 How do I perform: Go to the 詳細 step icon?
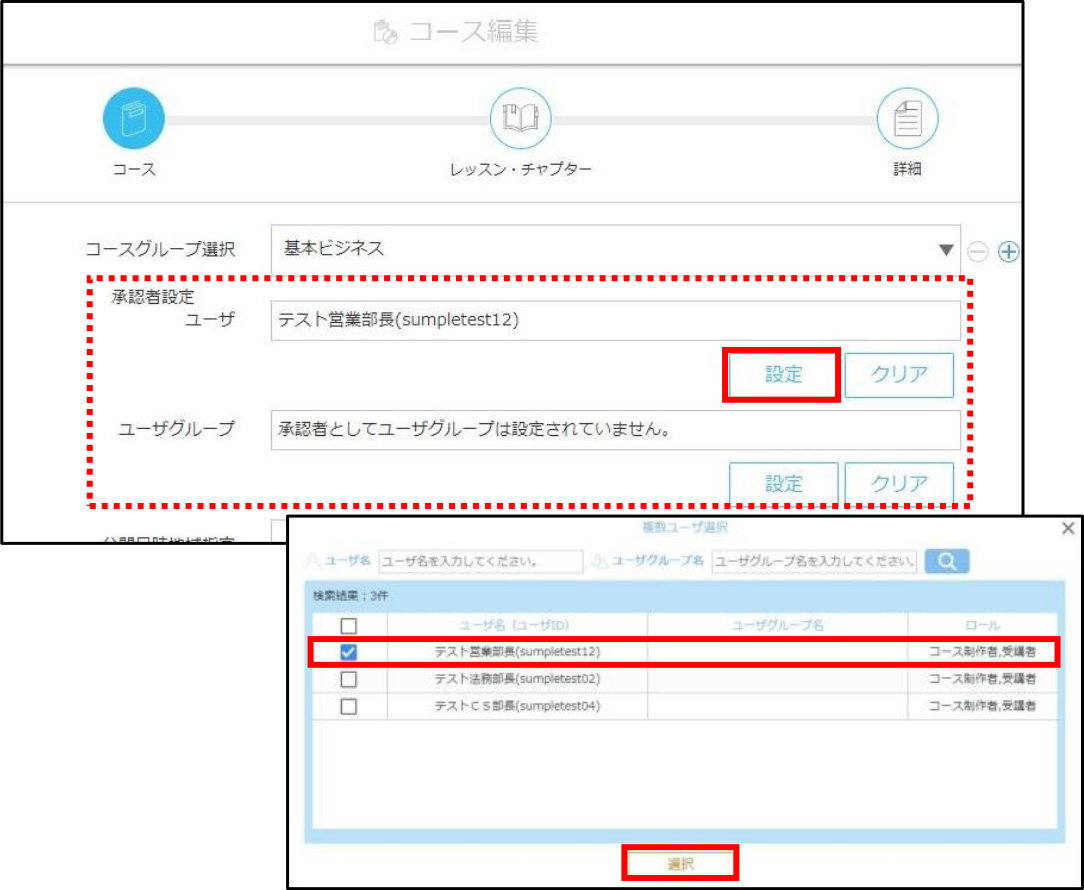[907, 118]
